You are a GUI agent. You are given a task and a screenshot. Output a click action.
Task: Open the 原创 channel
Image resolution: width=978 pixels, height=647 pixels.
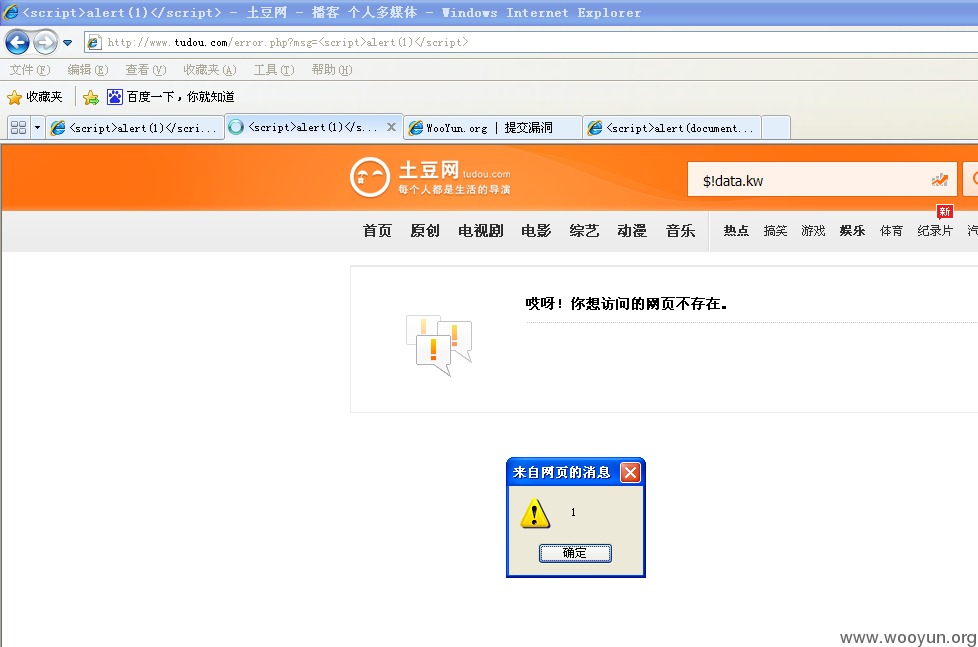(425, 231)
